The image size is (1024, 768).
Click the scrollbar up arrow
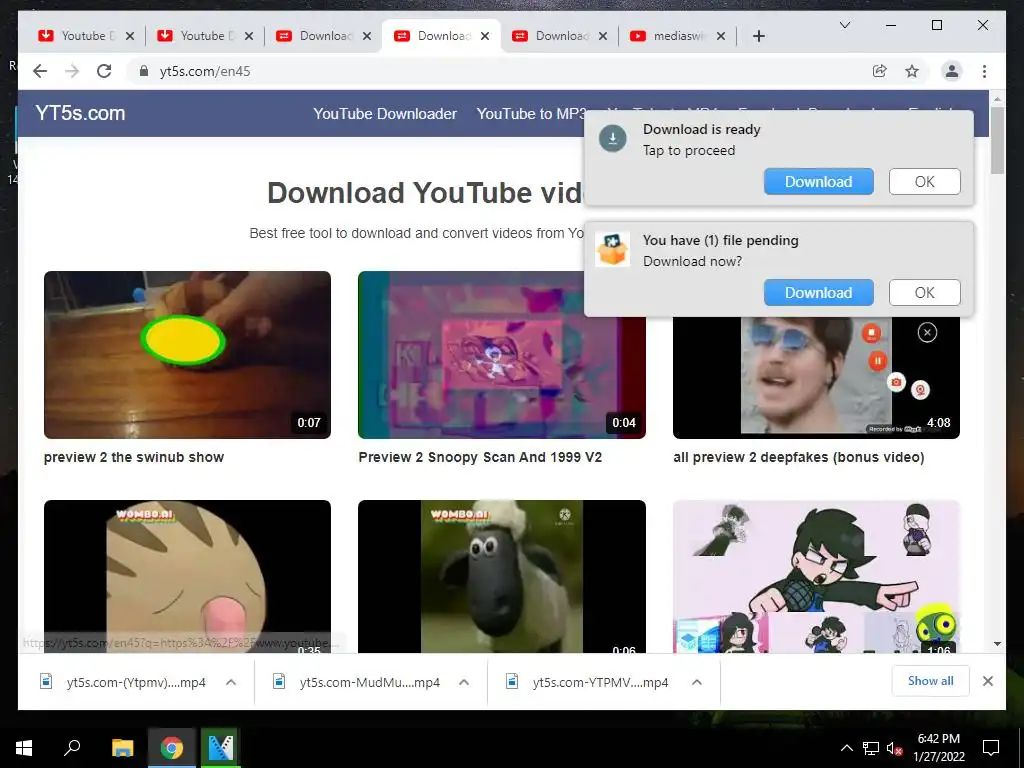997,99
